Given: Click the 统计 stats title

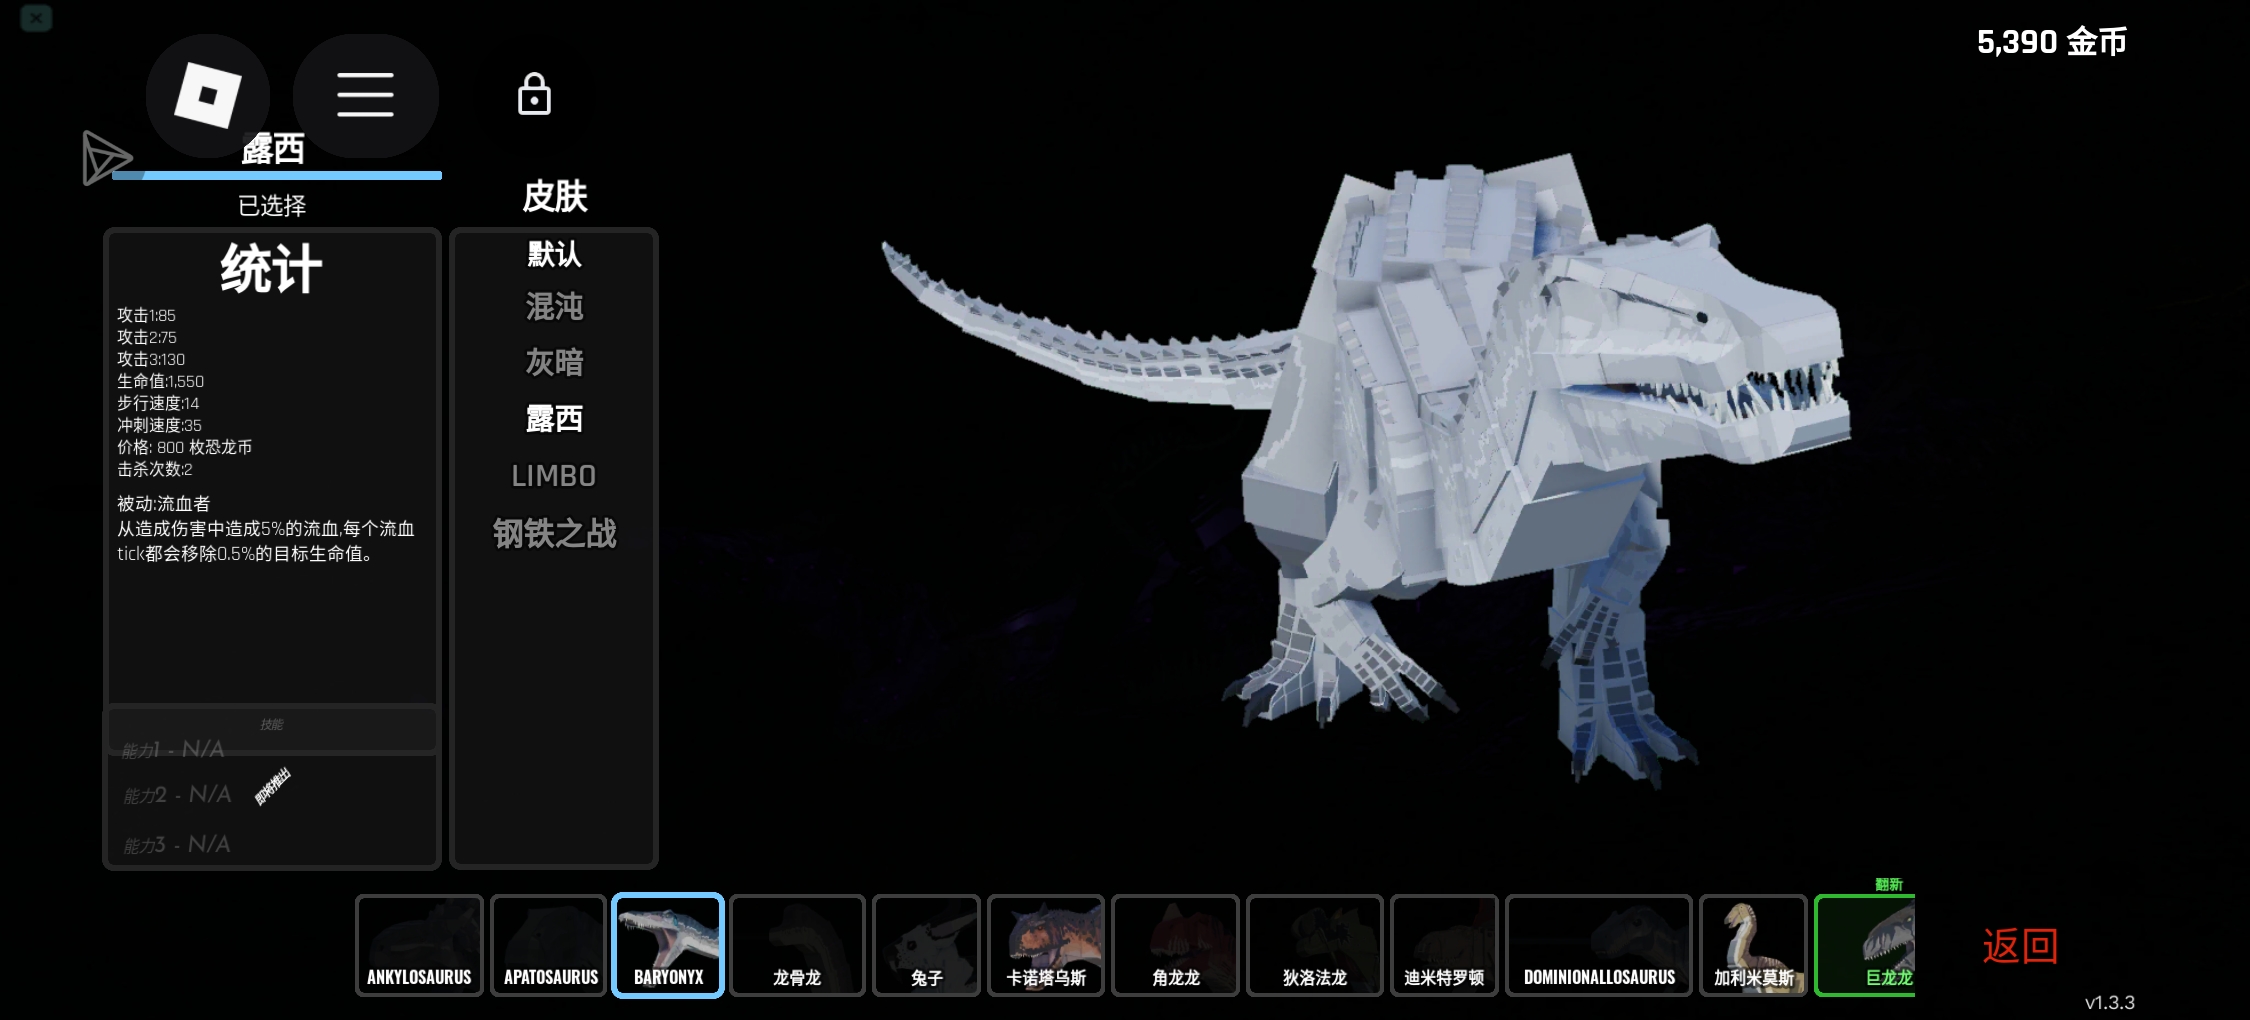Looking at the screenshot, I should click(271, 269).
